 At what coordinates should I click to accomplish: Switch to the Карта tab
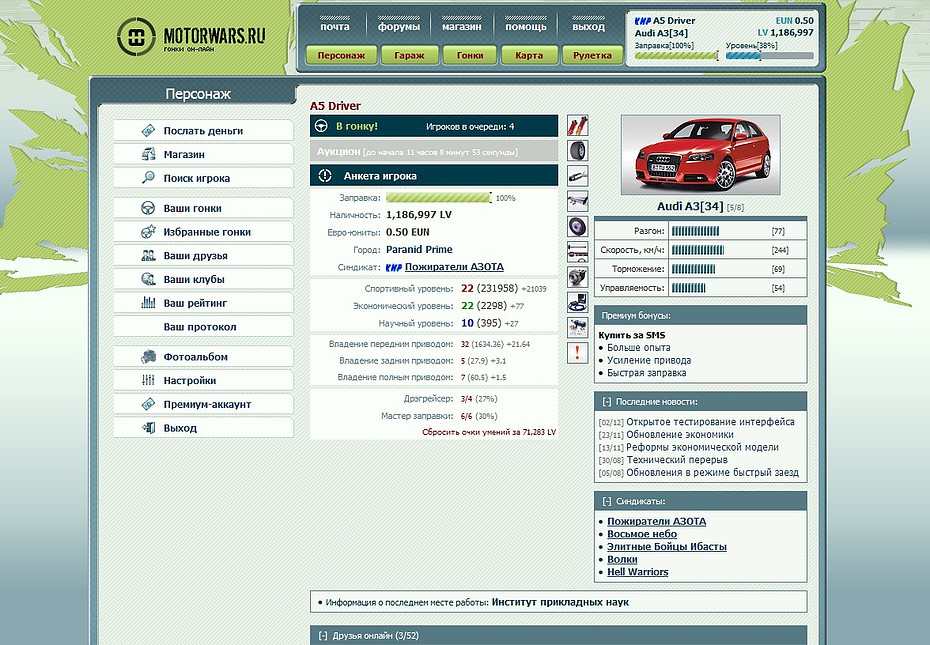click(529, 55)
